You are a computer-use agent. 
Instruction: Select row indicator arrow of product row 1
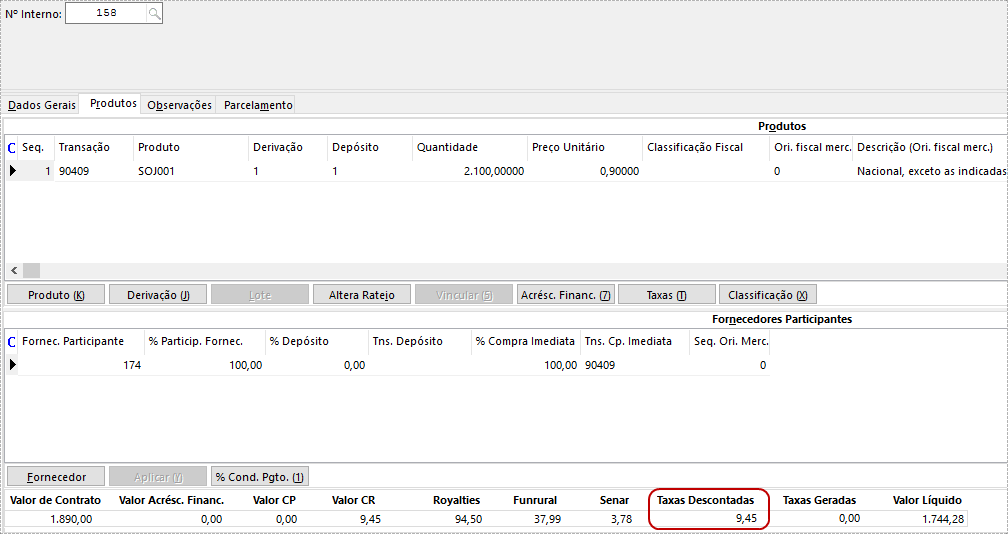pos(13,172)
